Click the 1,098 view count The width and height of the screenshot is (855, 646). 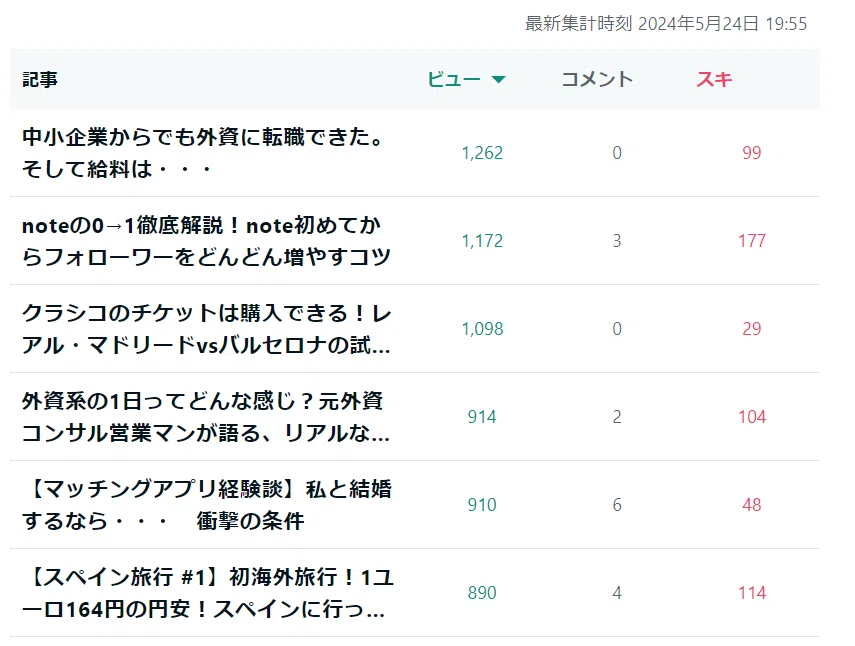coord(482,329)
